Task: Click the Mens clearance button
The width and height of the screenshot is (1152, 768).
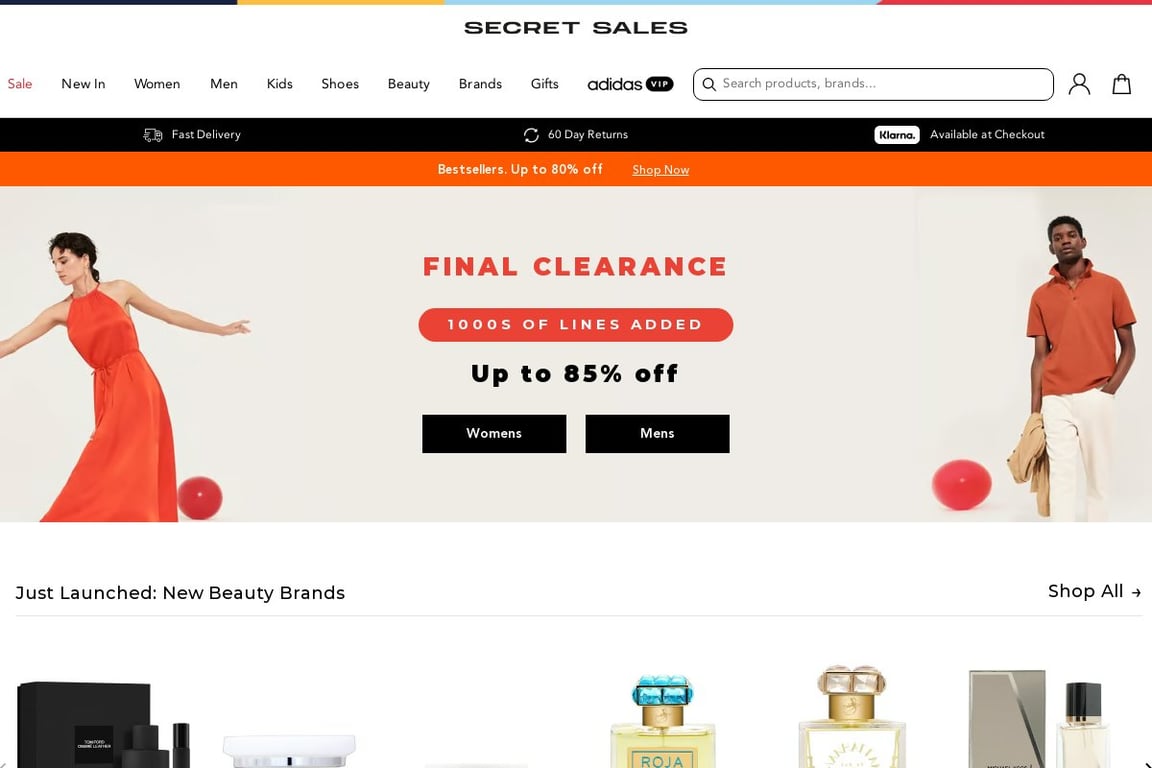Action: point(658,434)
